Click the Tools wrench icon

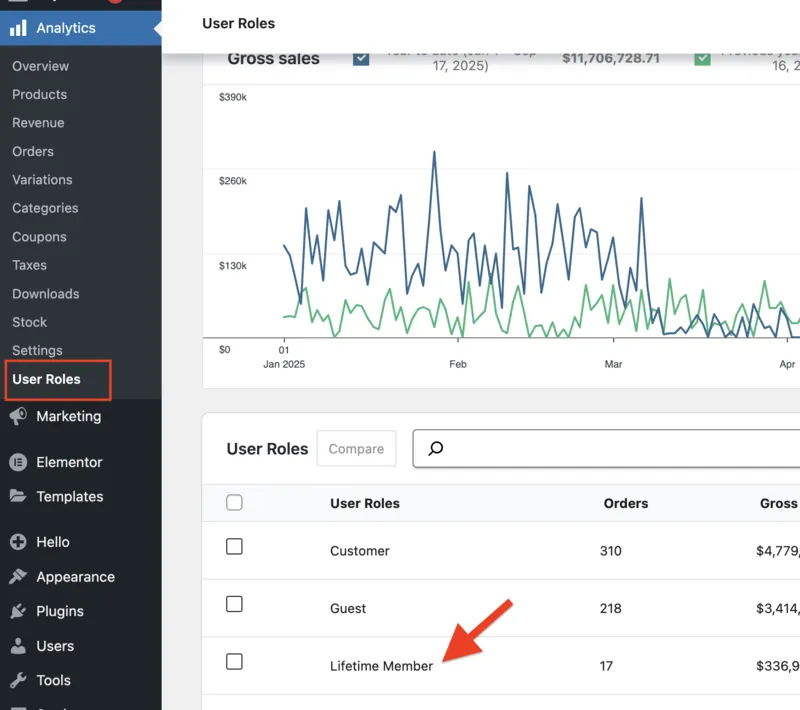tap(19, 680)
